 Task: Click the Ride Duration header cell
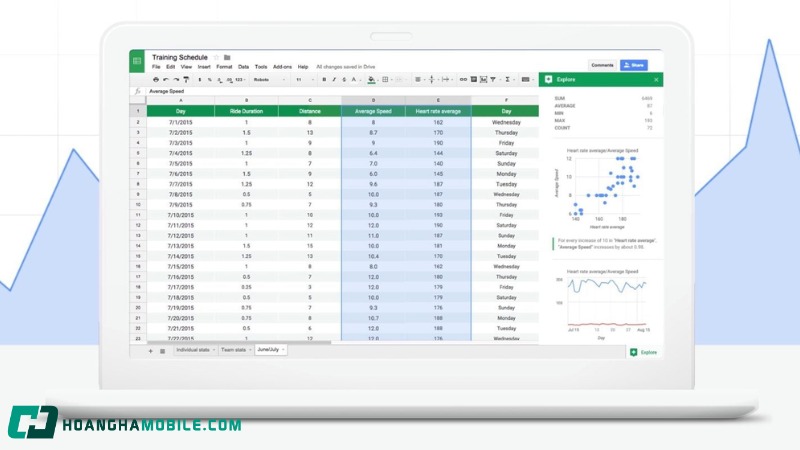(246, 111)
